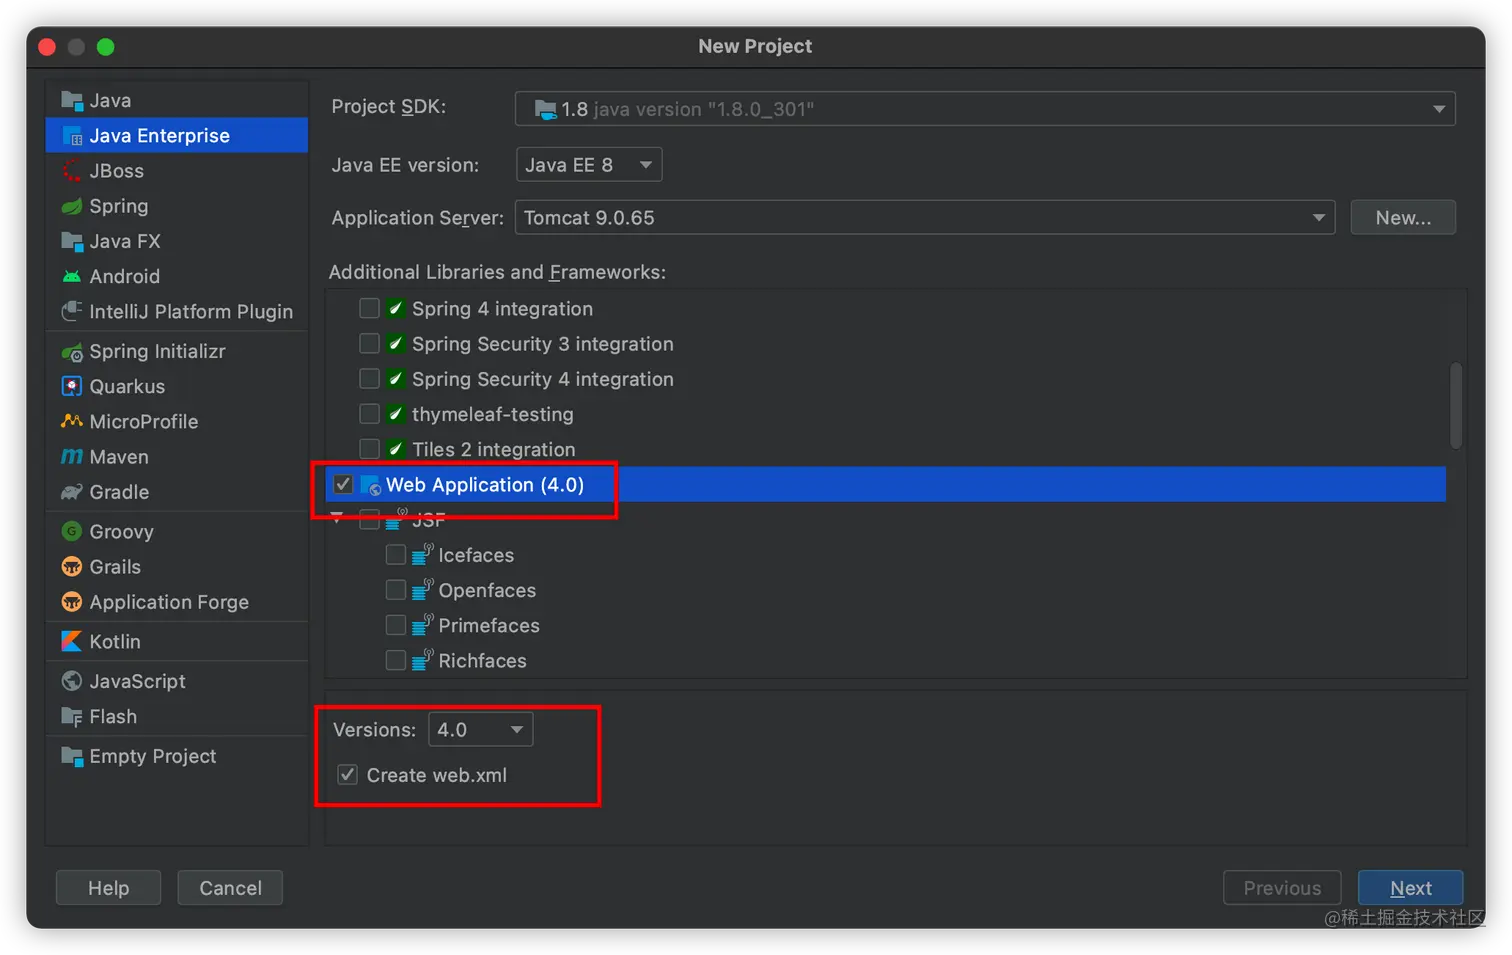1512x955 pixels.
Task: Click the Java FX folder icon
Action: (72, 241)
